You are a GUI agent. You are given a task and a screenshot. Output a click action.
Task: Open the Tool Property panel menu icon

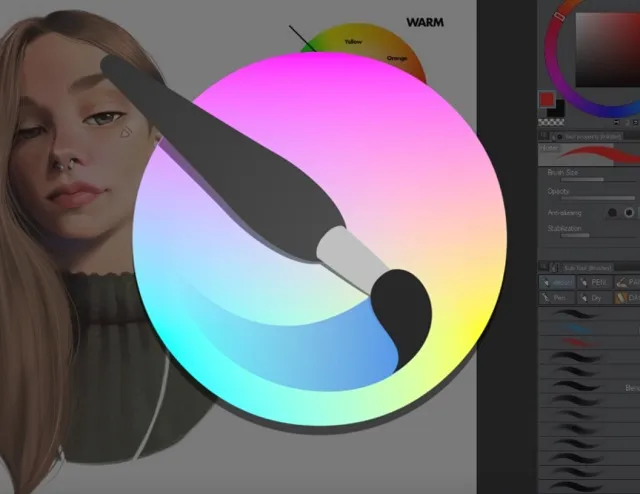tap(544, 135)
